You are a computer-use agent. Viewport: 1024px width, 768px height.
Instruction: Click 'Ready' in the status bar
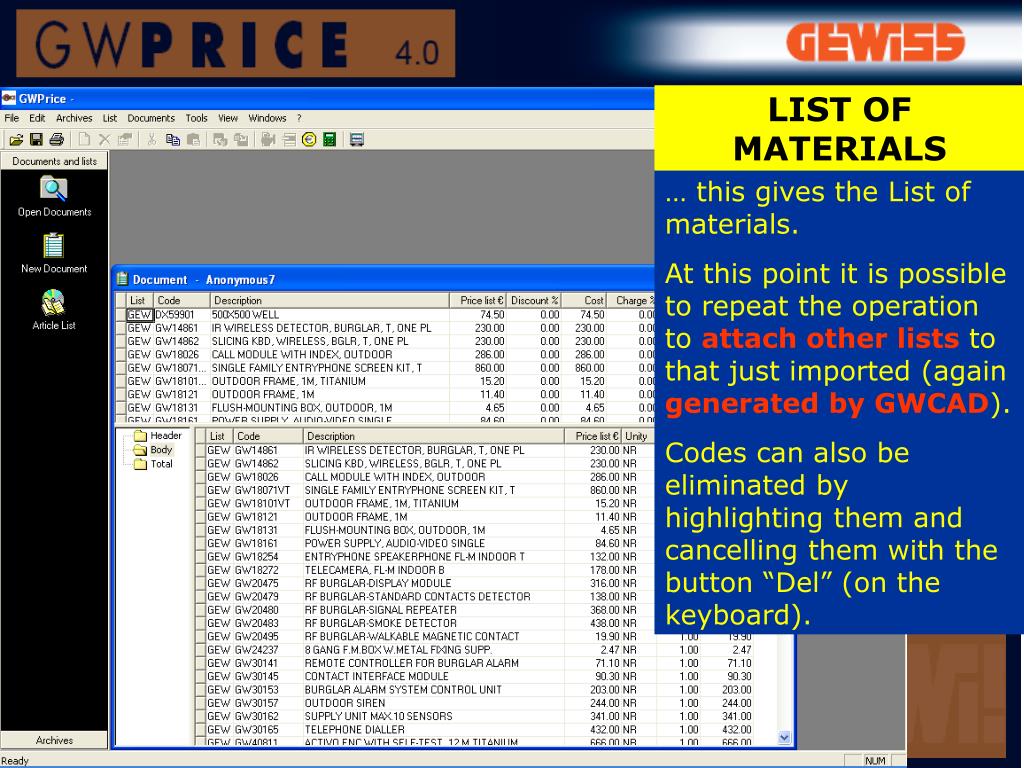coord(15,761)
